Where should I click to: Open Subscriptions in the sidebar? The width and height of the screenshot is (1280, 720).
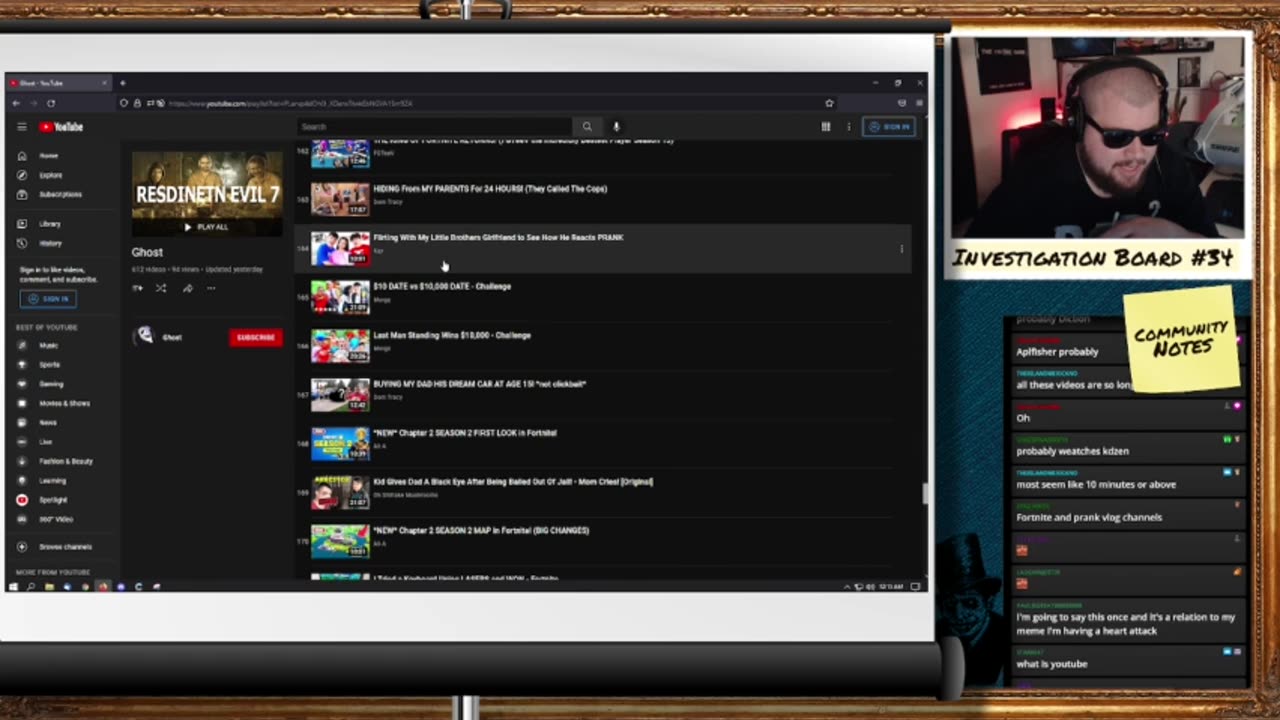(x=60, y=194)
